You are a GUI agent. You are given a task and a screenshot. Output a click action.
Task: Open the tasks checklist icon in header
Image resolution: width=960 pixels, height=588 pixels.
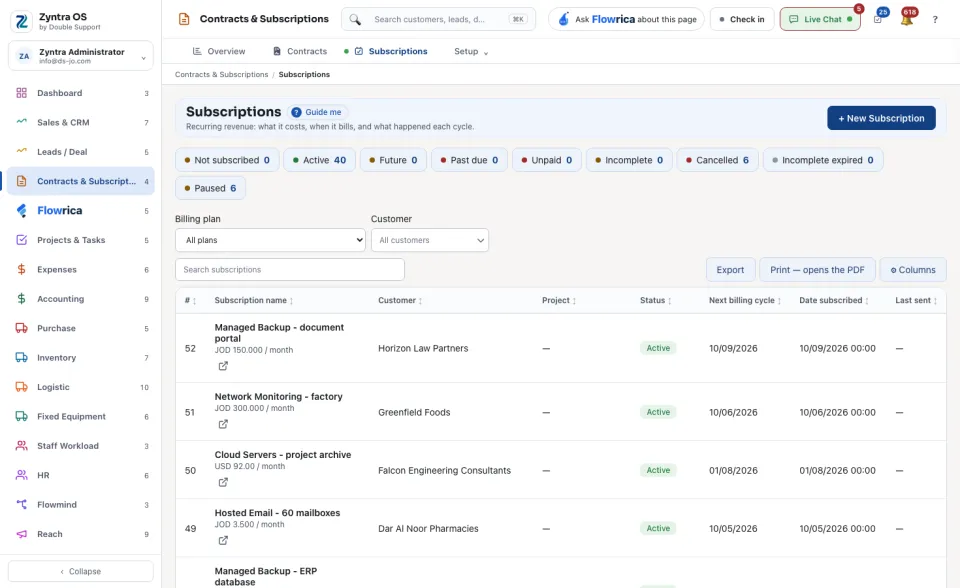(878, 19)
